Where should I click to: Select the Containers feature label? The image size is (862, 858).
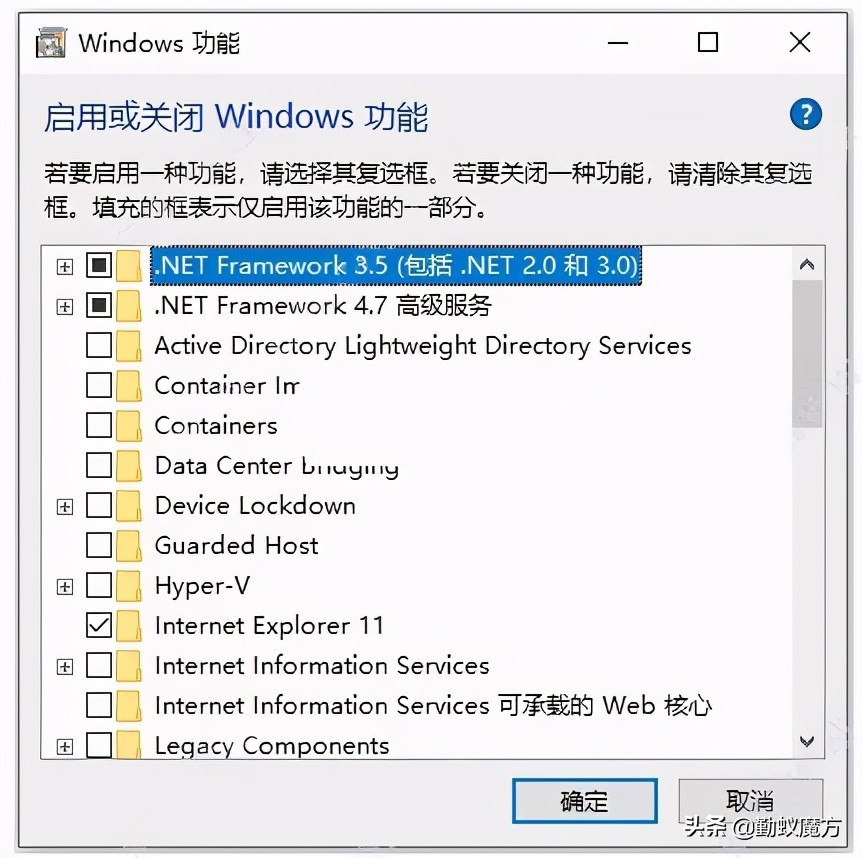pos(216,425)
